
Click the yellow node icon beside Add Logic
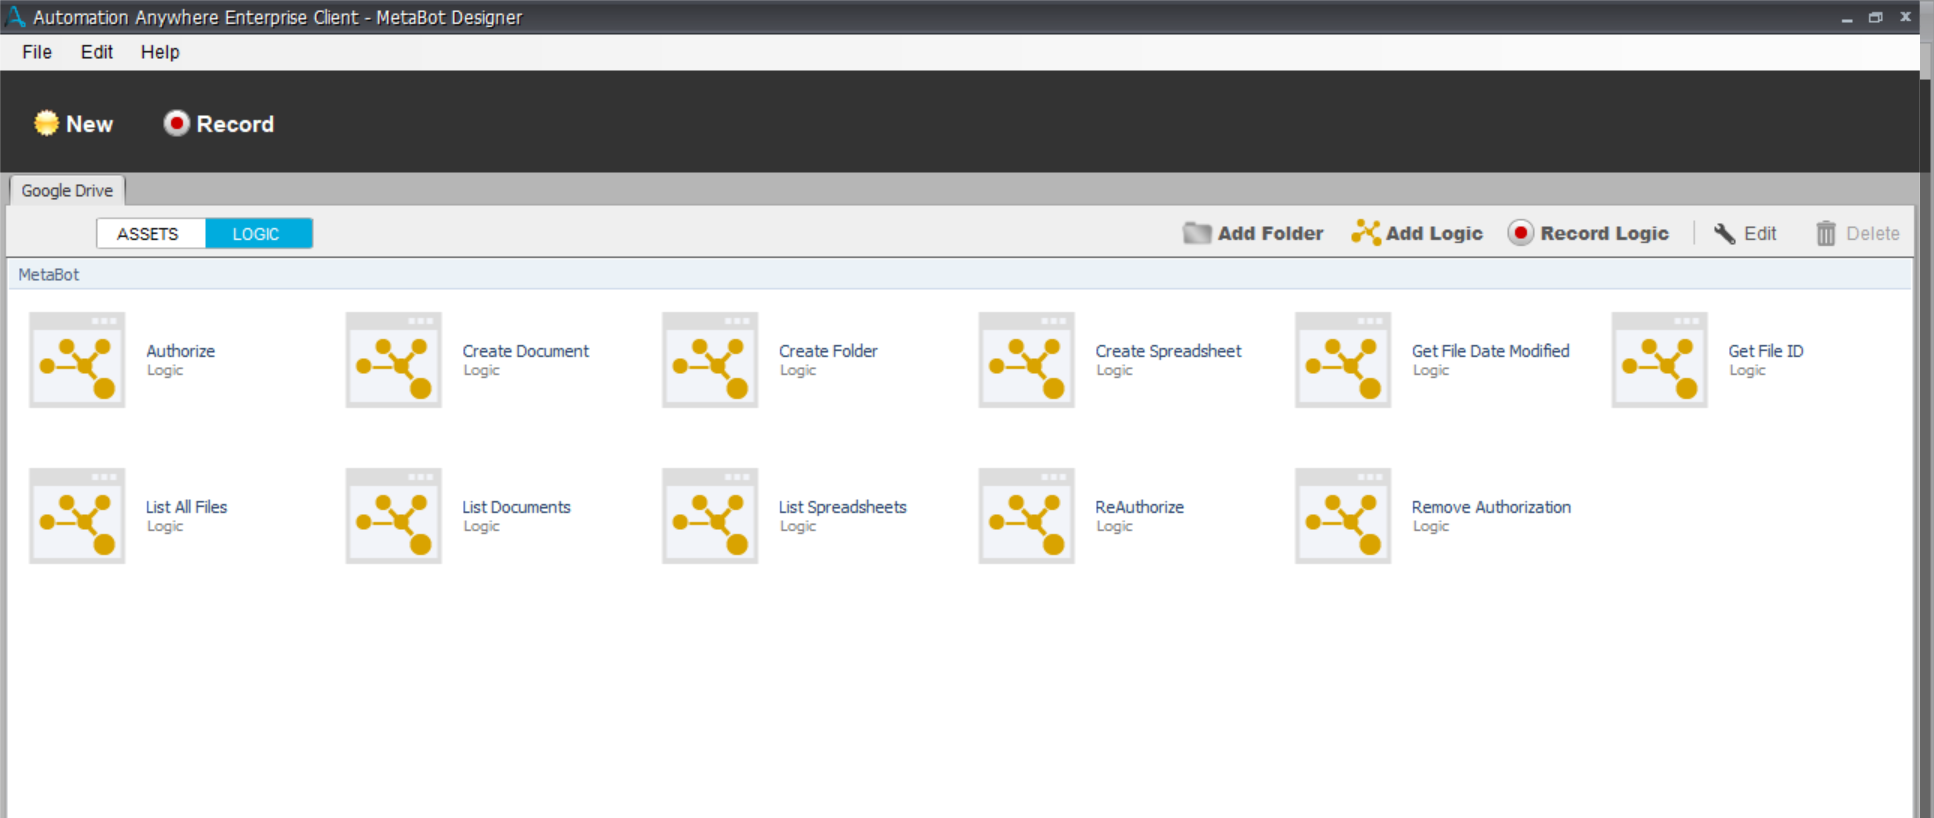click(1366, 232)
